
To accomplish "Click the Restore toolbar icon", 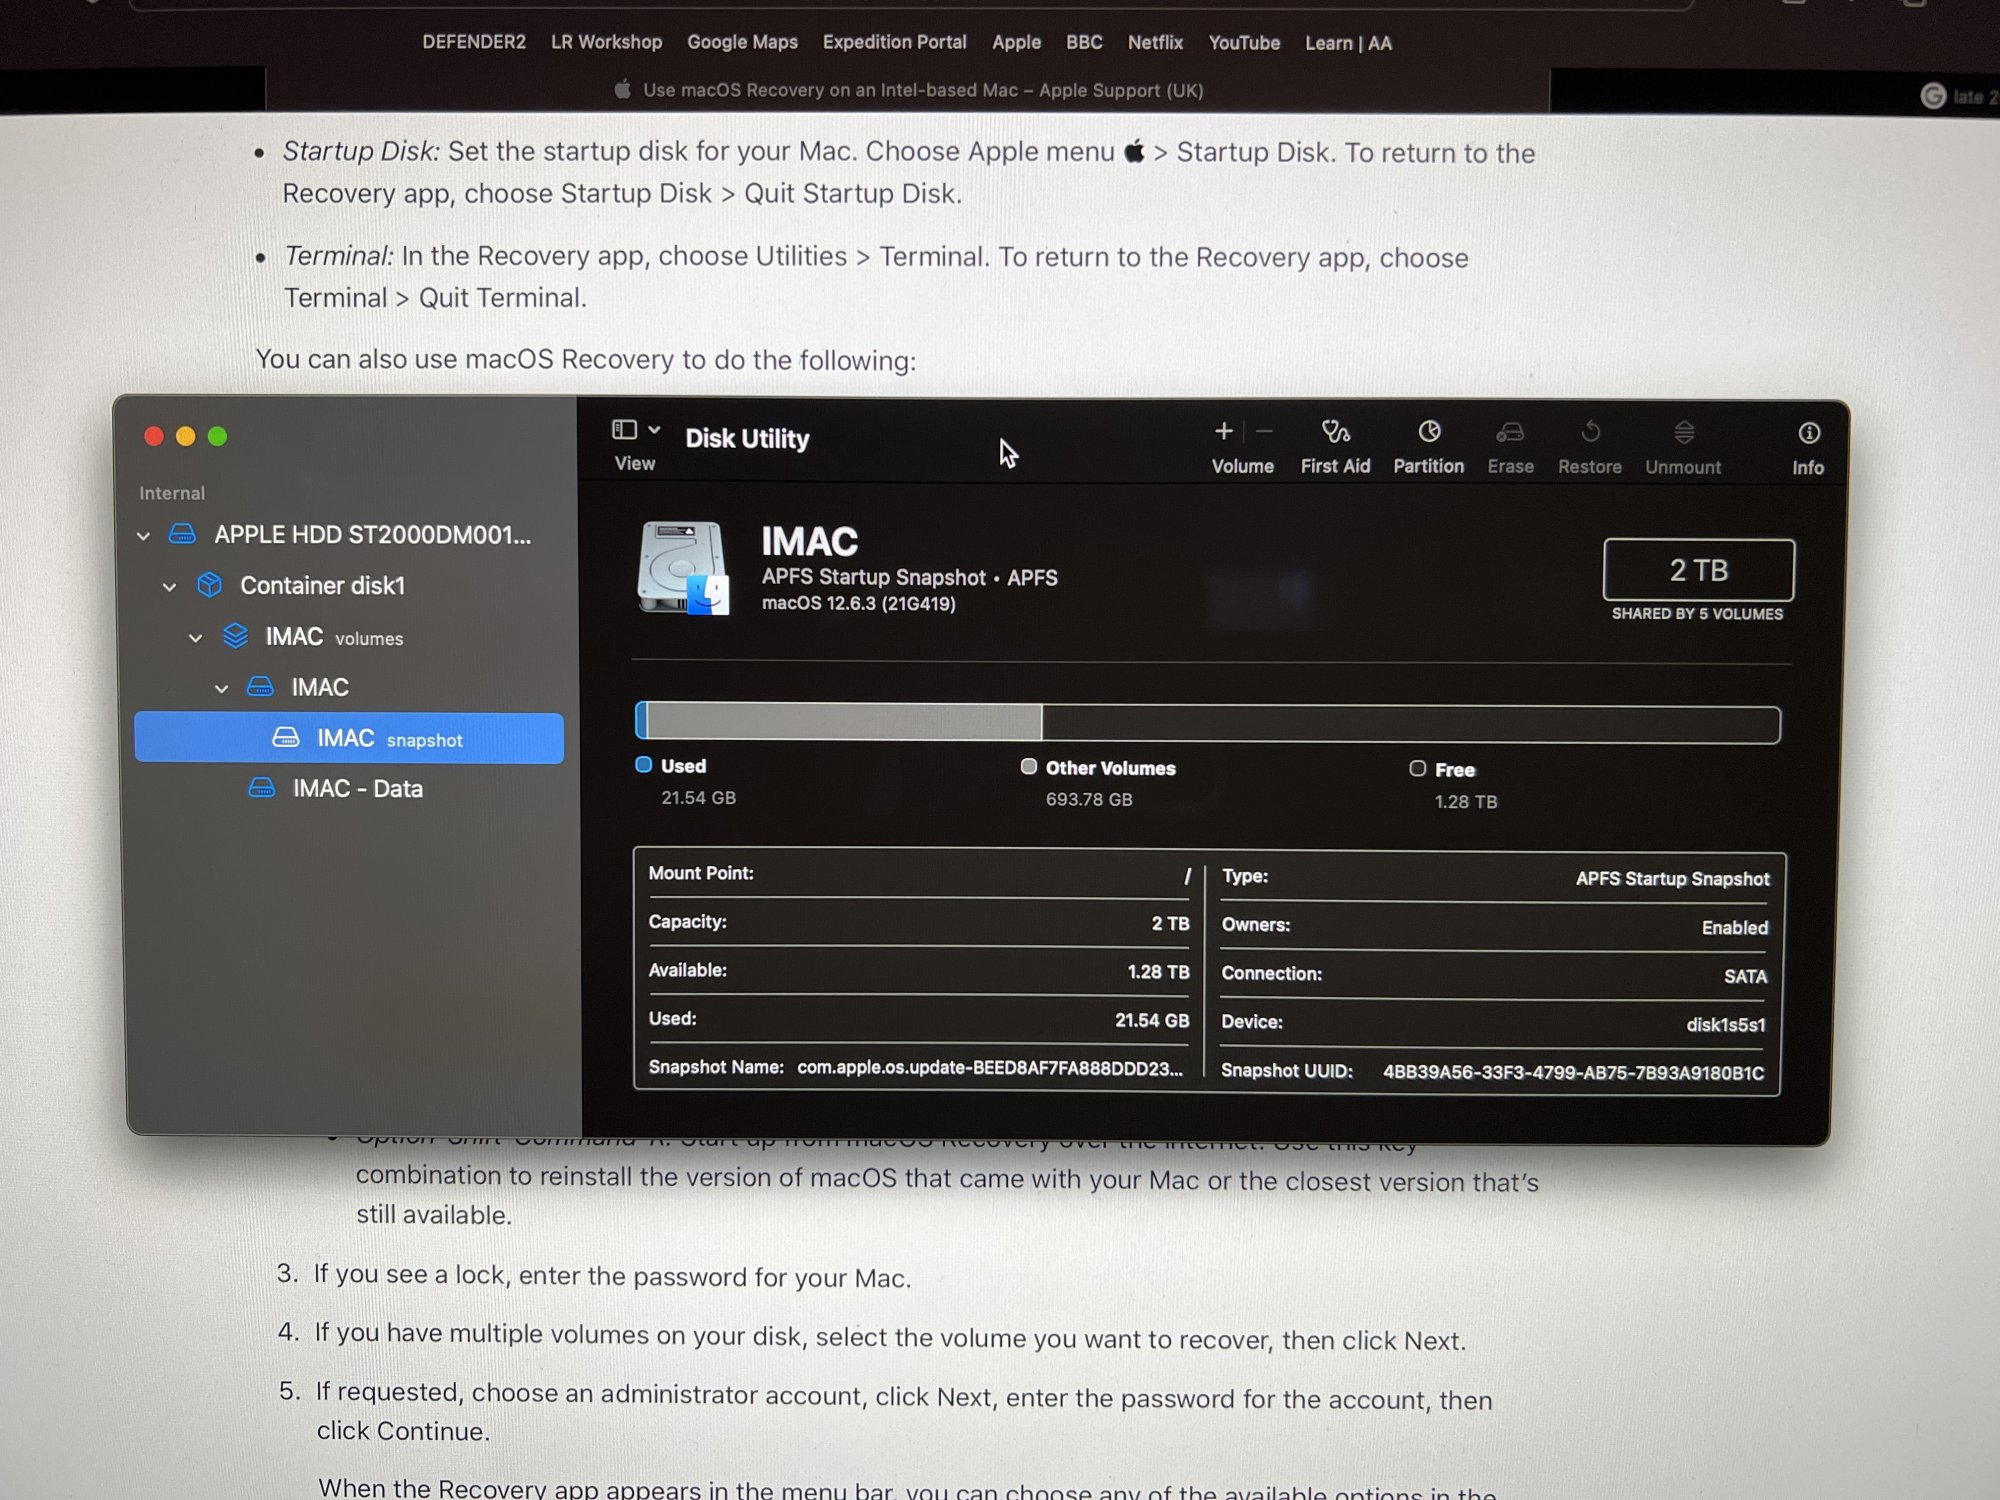I will 1589,433.
